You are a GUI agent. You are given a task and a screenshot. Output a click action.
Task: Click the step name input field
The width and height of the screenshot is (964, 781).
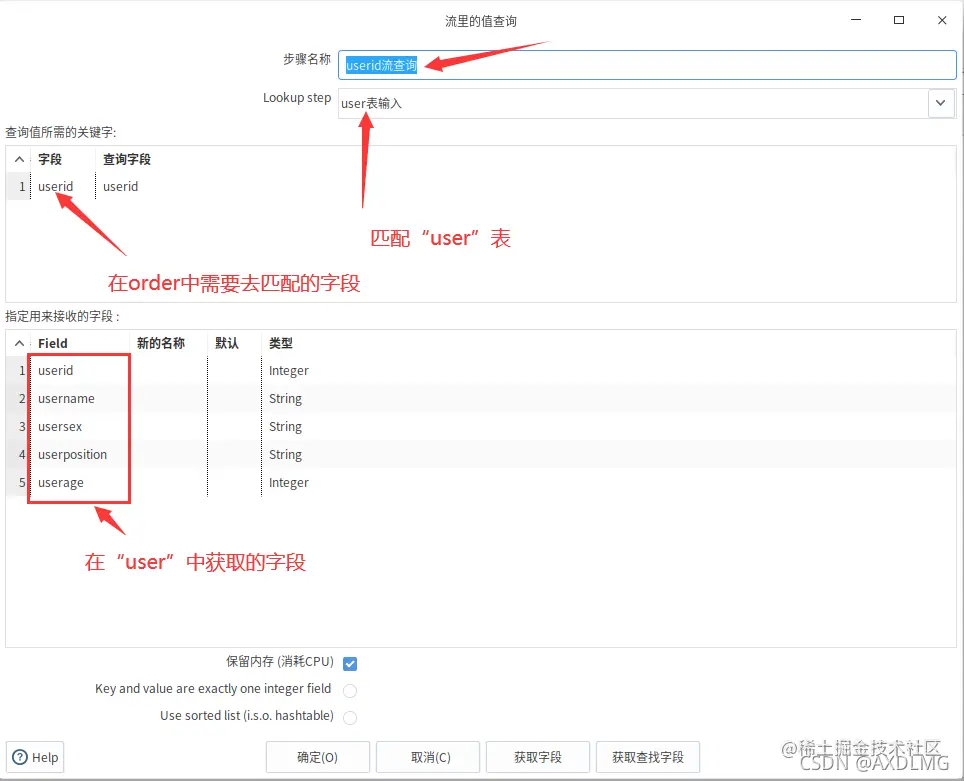point(647,65)
